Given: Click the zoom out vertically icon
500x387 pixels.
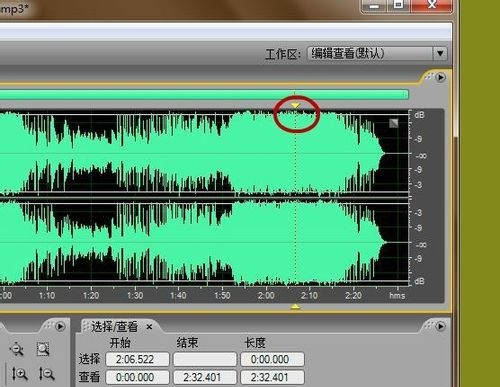Looking at the screenshot, I should pyautogui.click(x=46, y=374).
